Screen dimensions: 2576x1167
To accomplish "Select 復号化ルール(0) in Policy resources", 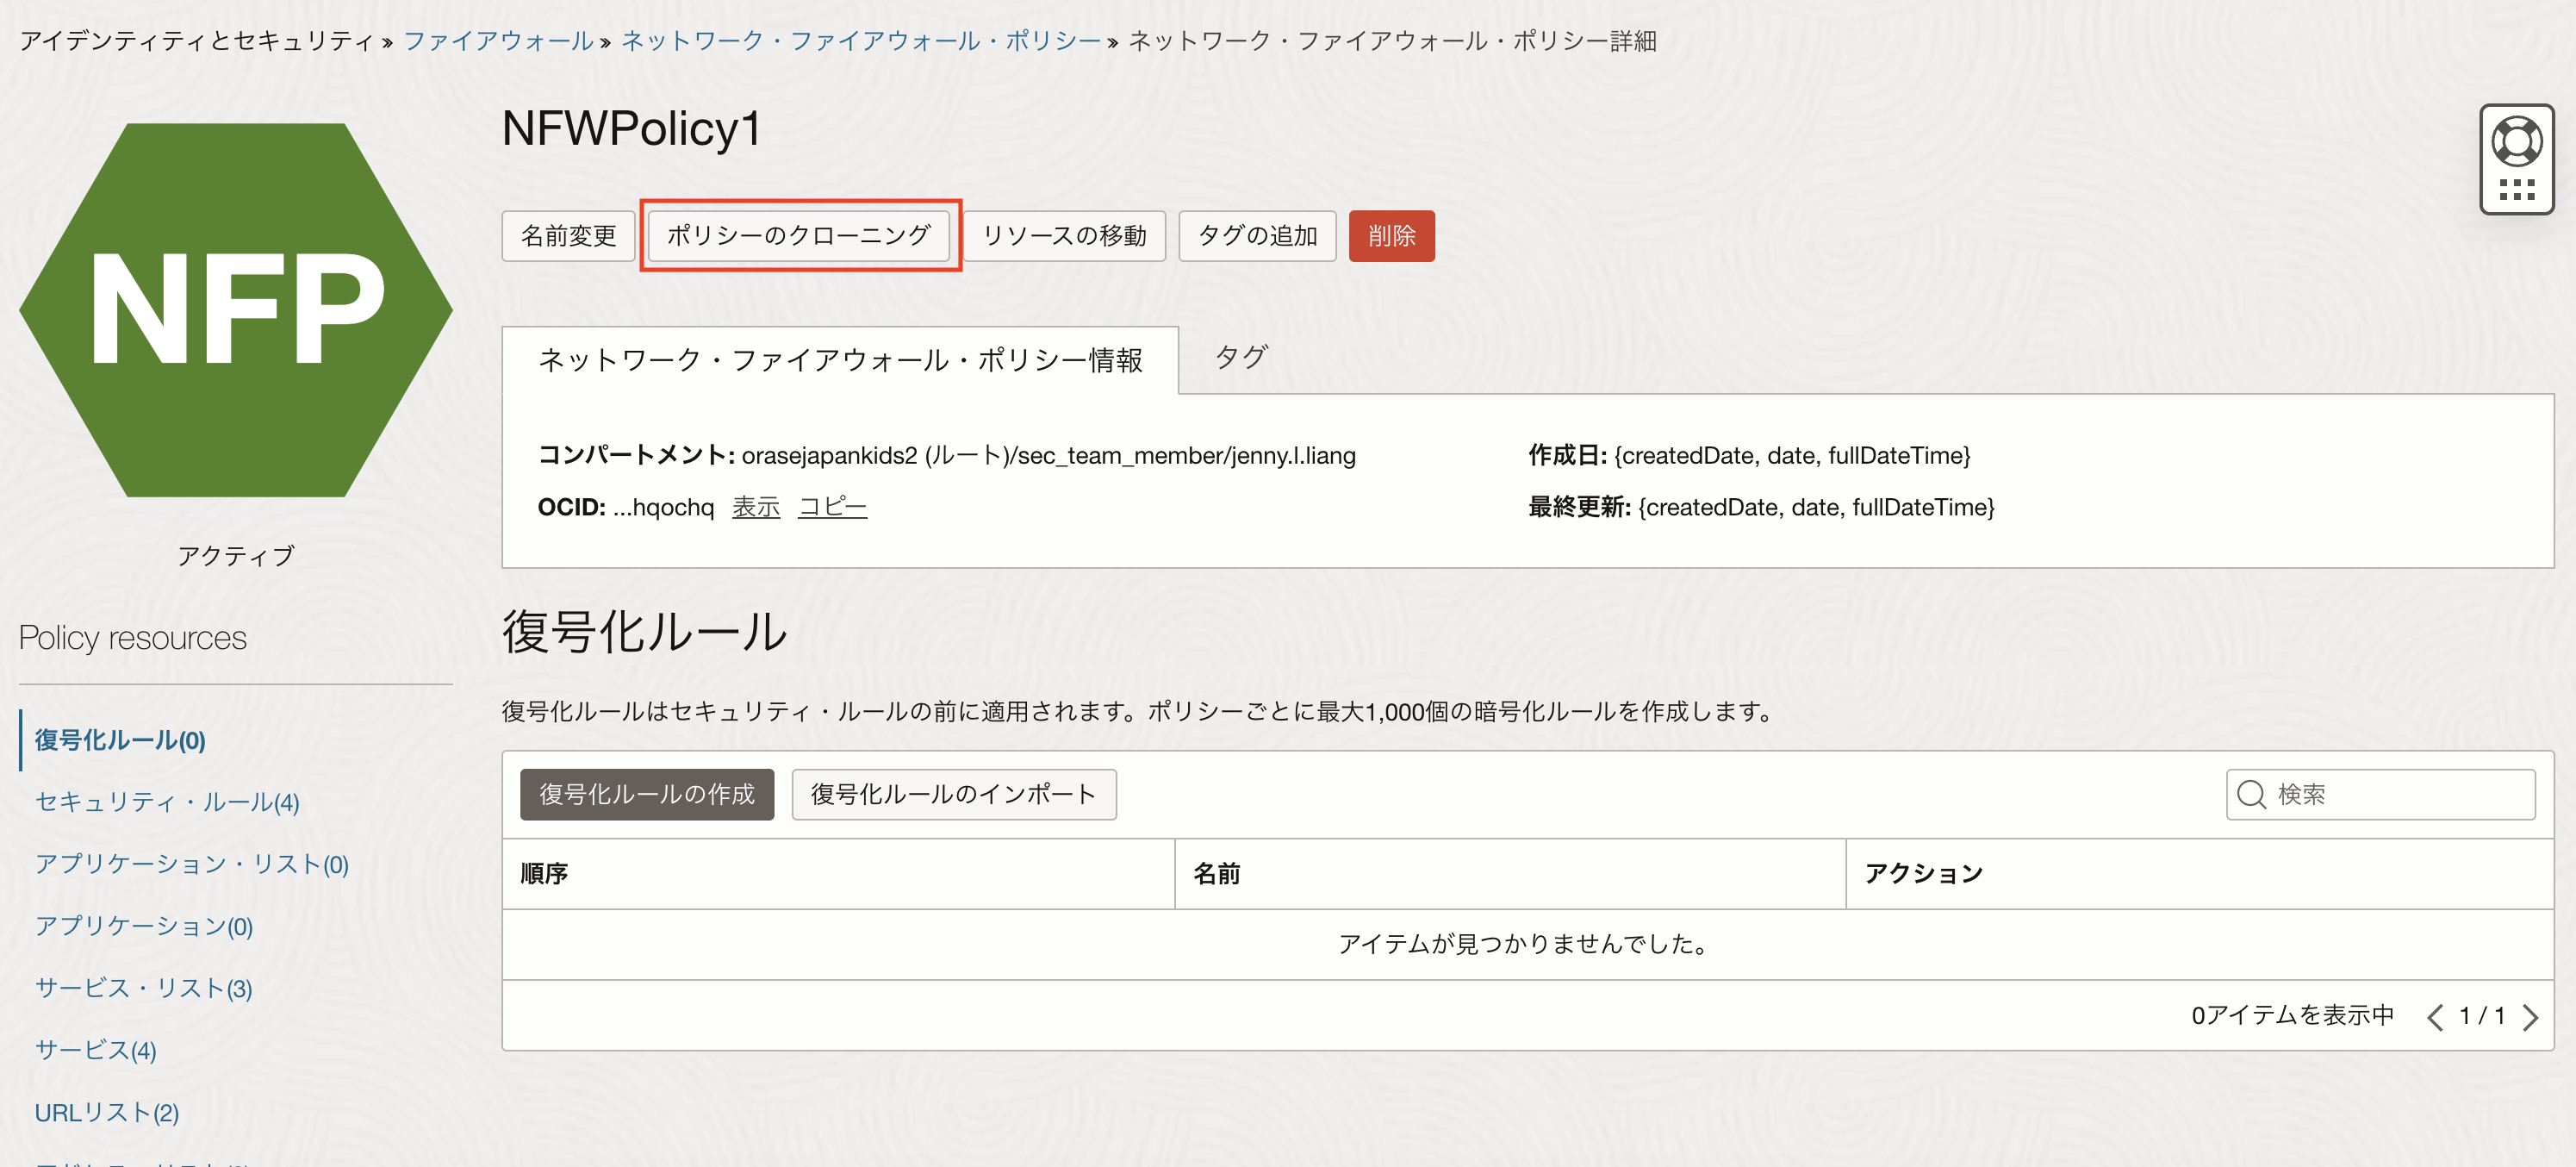I will coord(120,740).
